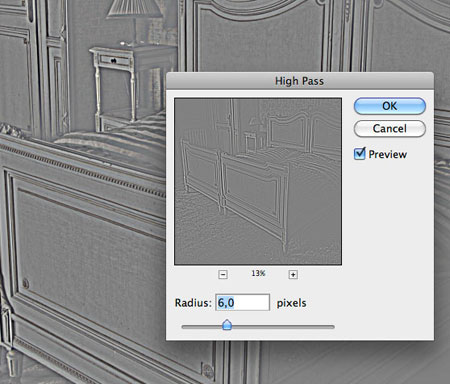Click the High Pass dialog title bar
The image size is (450, 384).
click(300, 81)
